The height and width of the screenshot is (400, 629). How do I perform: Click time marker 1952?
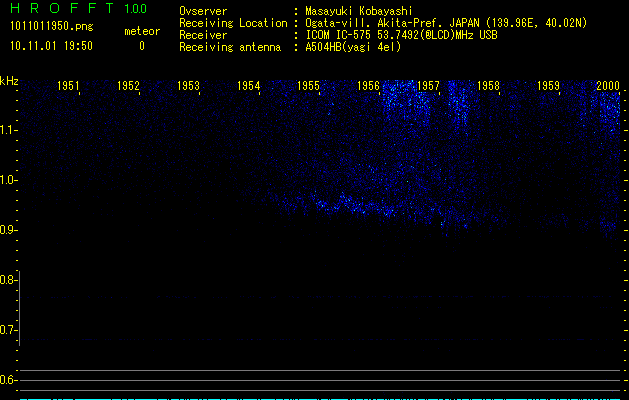click(128, 85)
